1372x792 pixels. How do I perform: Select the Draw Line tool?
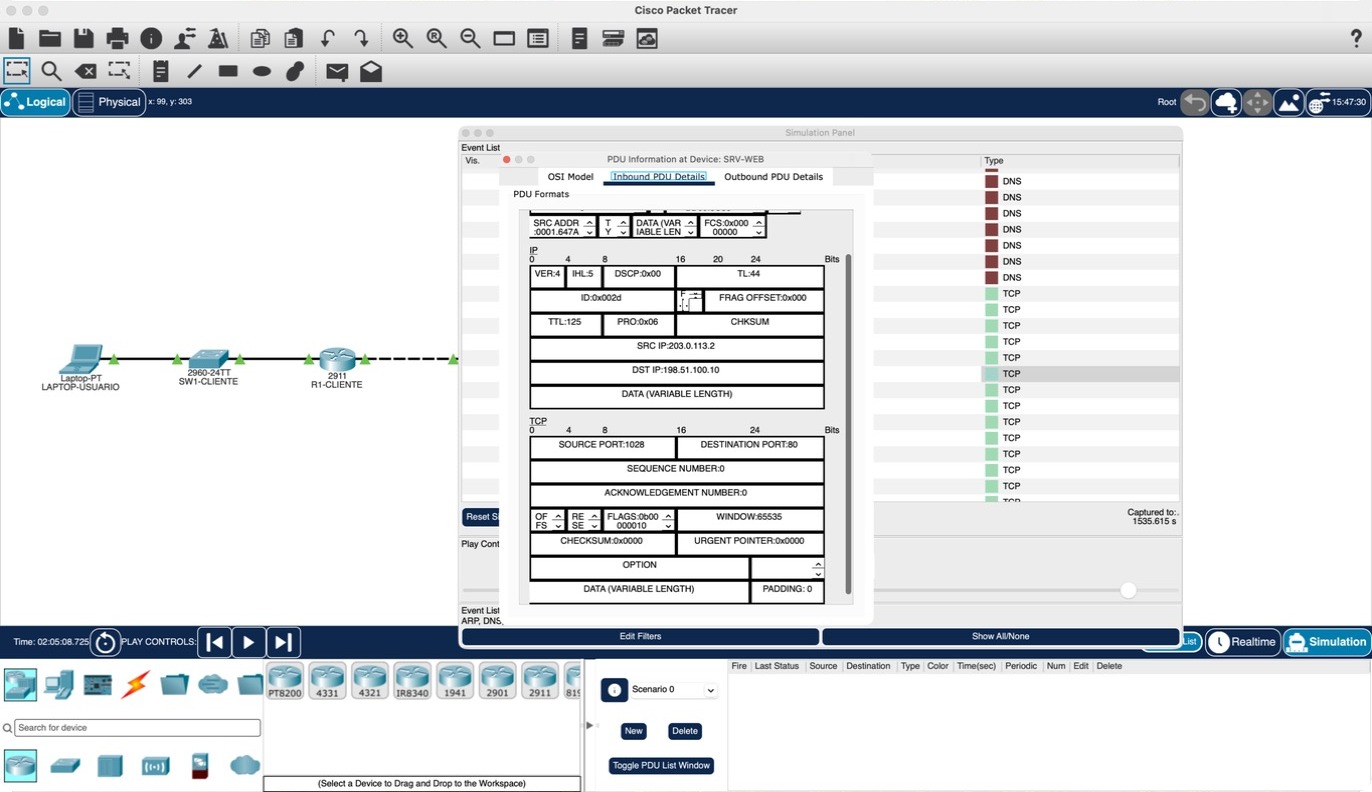tap(194, 71)
